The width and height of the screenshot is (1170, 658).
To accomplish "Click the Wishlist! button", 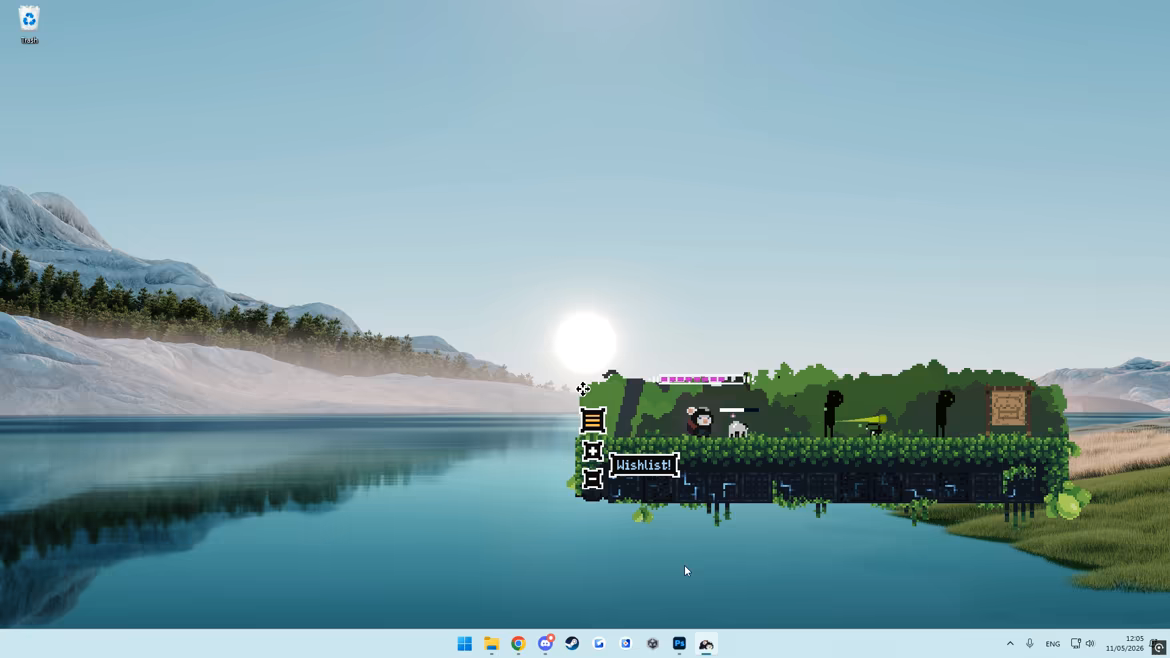I will pos(644,465).
